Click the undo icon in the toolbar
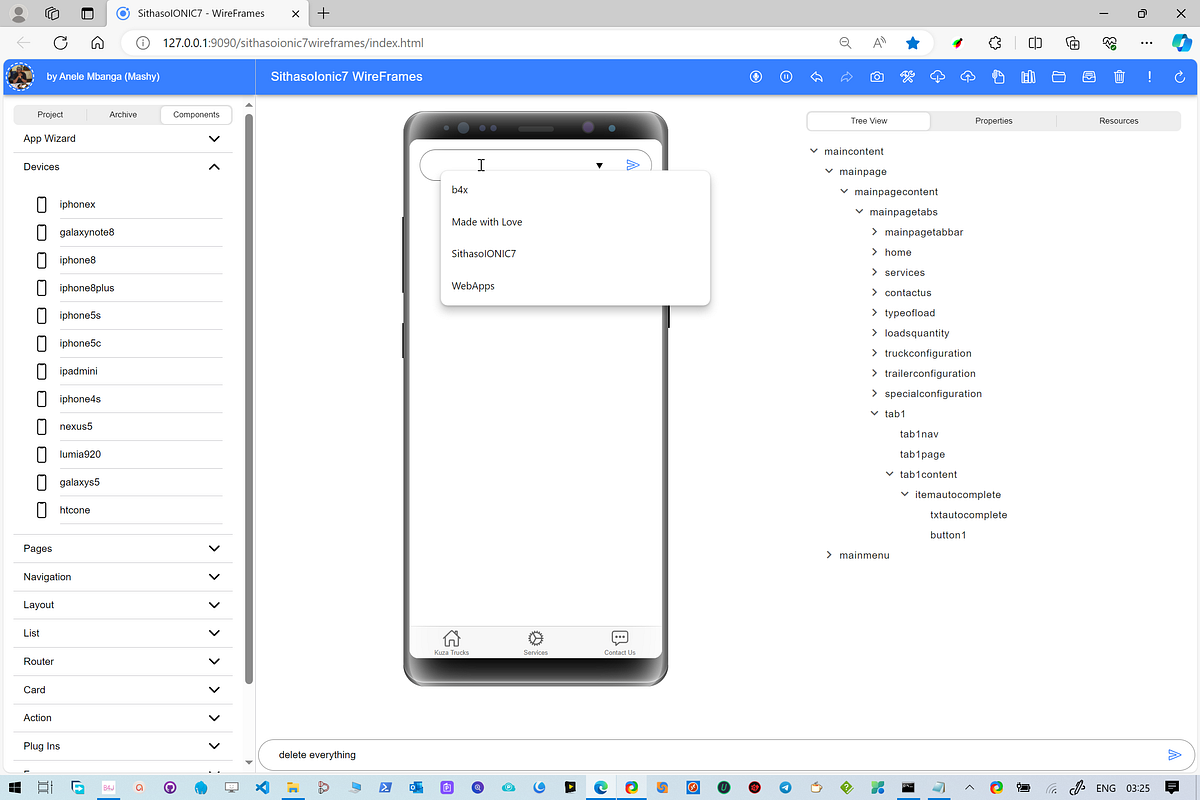This screenshot has height=800, width=1200. [x=816, y=77]
